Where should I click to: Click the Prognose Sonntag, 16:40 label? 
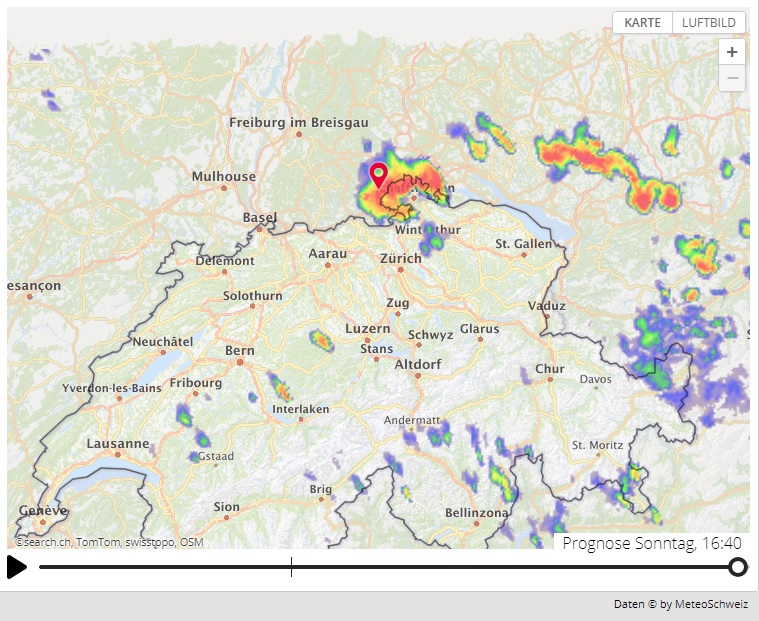(x=652, y=543)
